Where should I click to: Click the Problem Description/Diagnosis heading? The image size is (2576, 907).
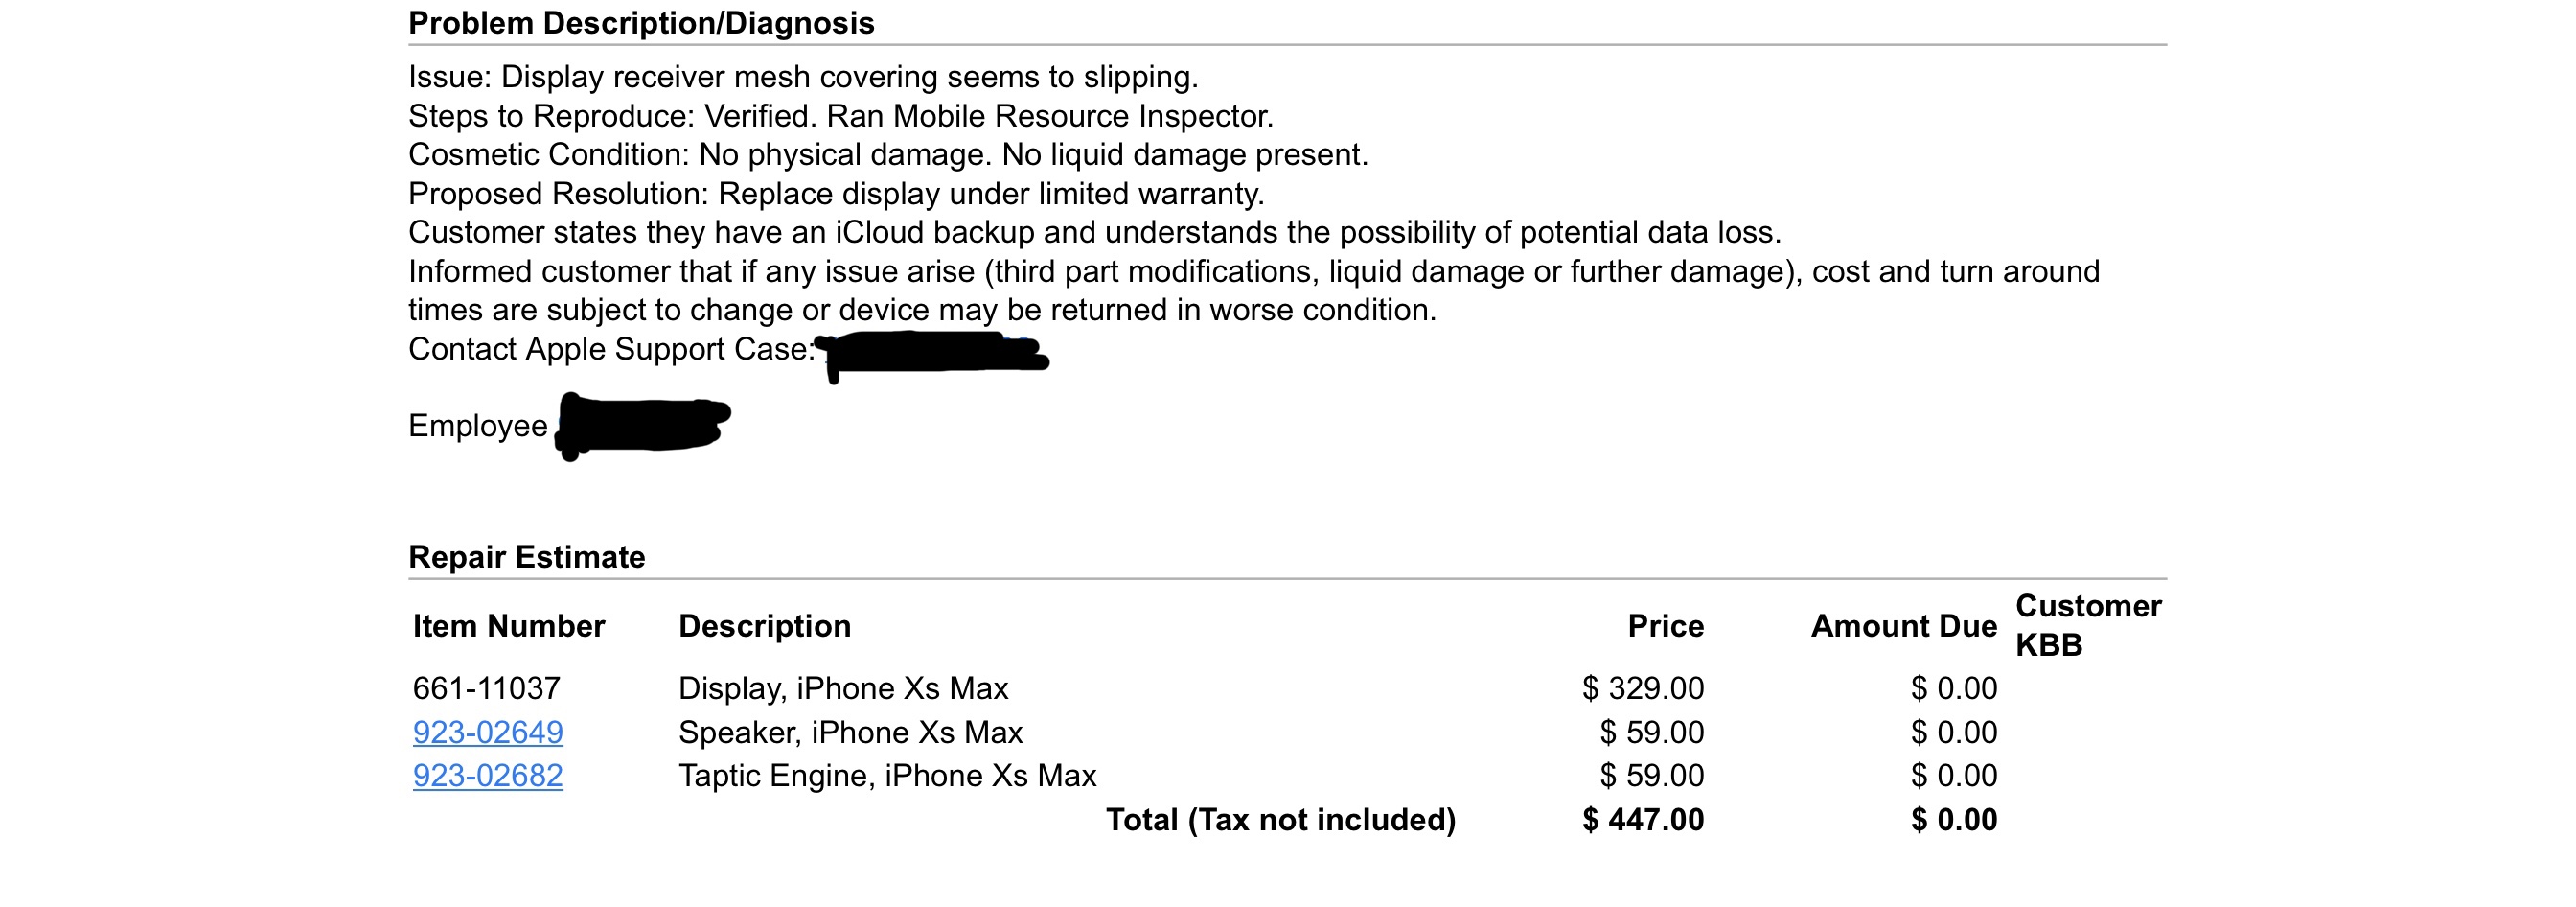click(x=641, y=23)
